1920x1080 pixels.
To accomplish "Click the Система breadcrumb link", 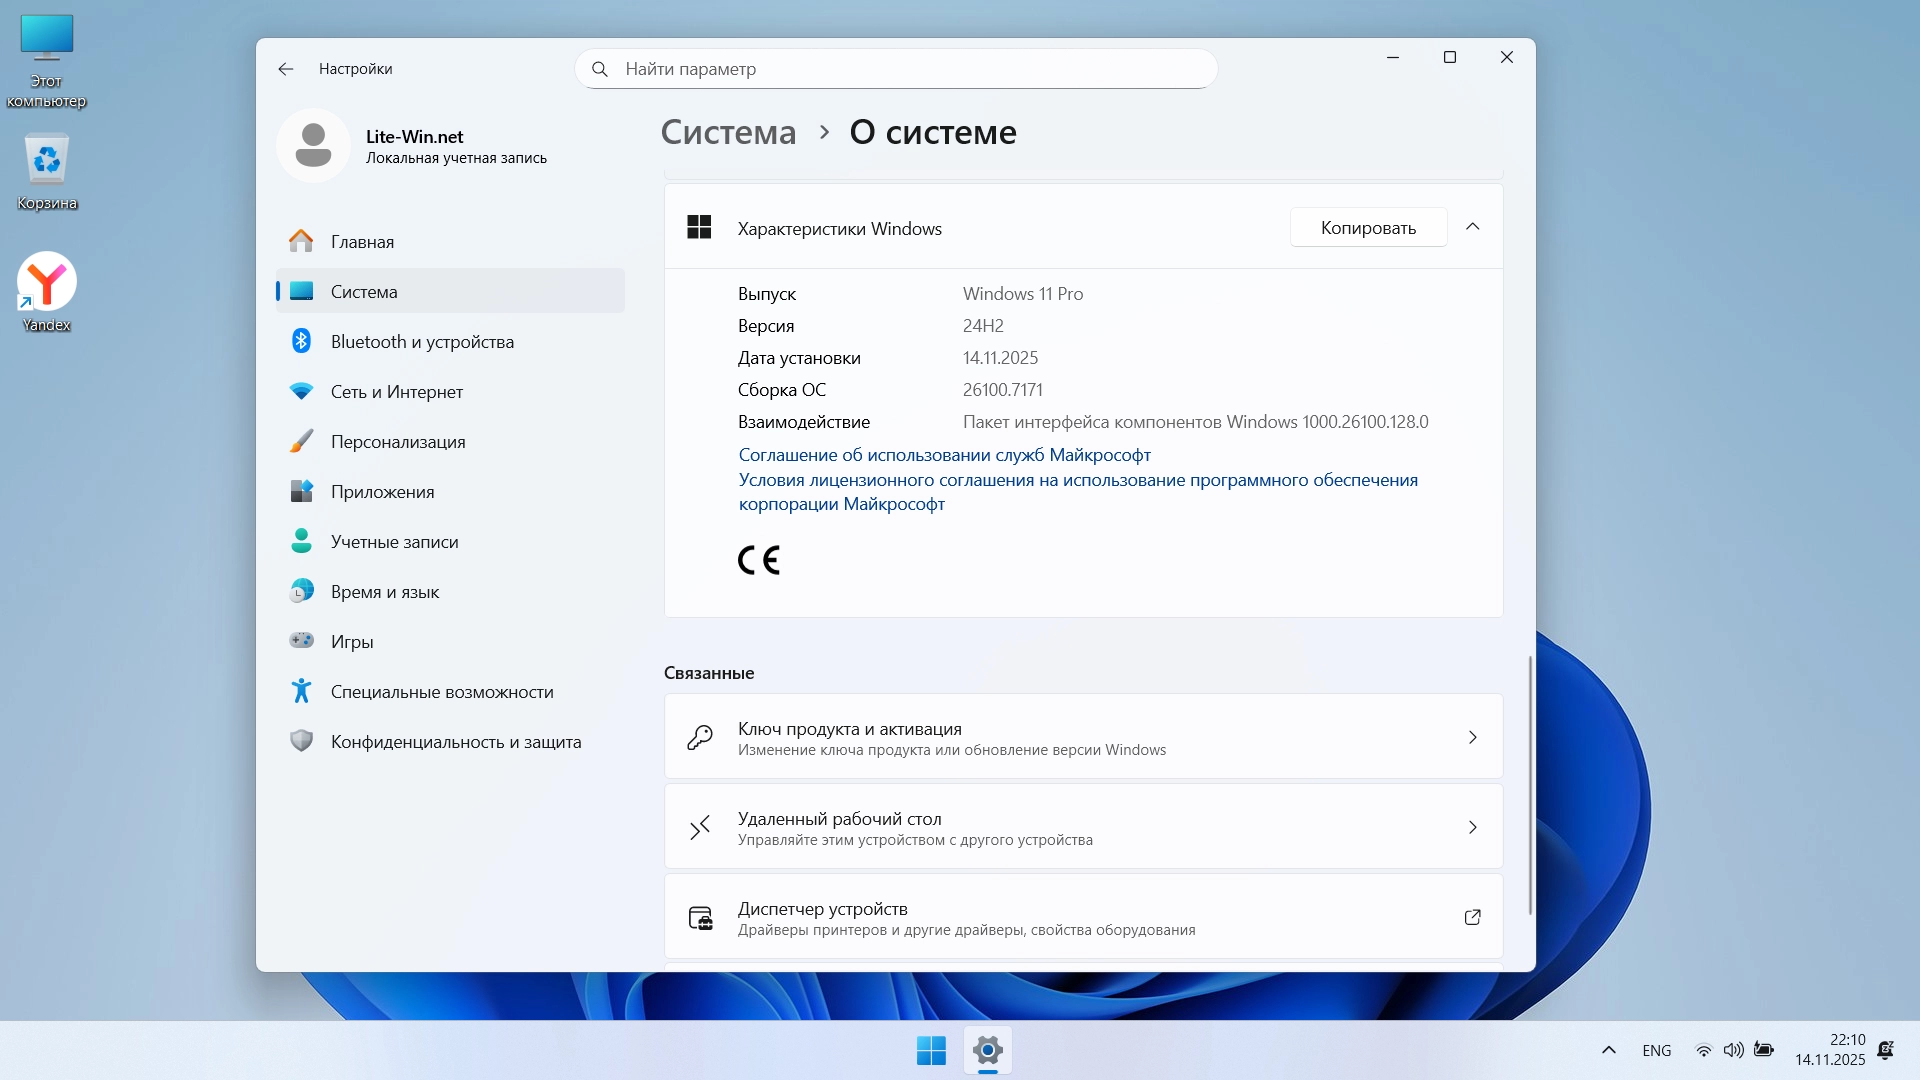I will coord(728,132).
